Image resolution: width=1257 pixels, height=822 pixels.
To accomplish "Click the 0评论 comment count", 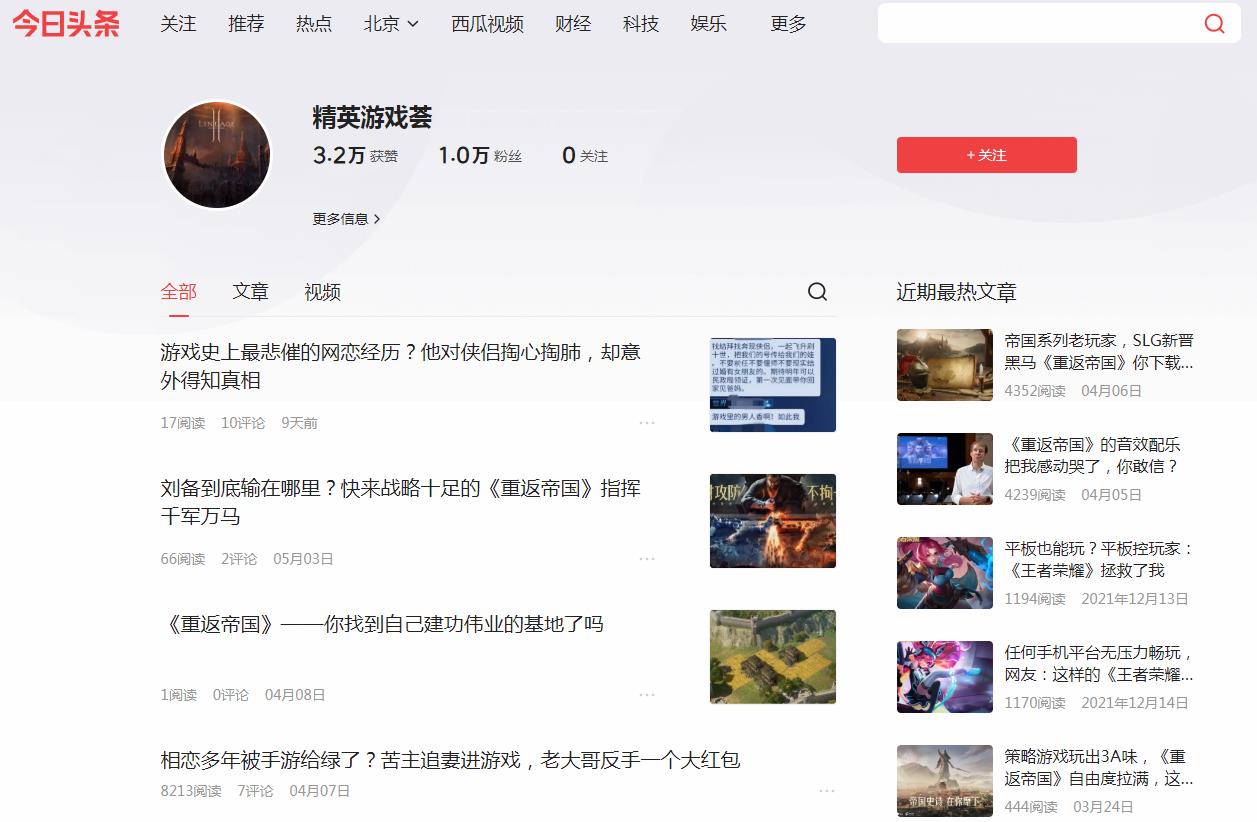I will pos(231,695).
